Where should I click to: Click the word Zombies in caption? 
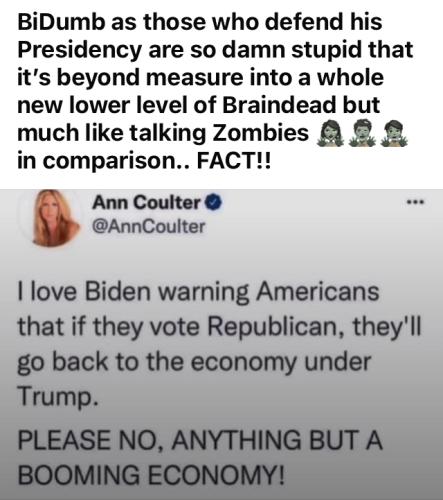tap(260, 133)
